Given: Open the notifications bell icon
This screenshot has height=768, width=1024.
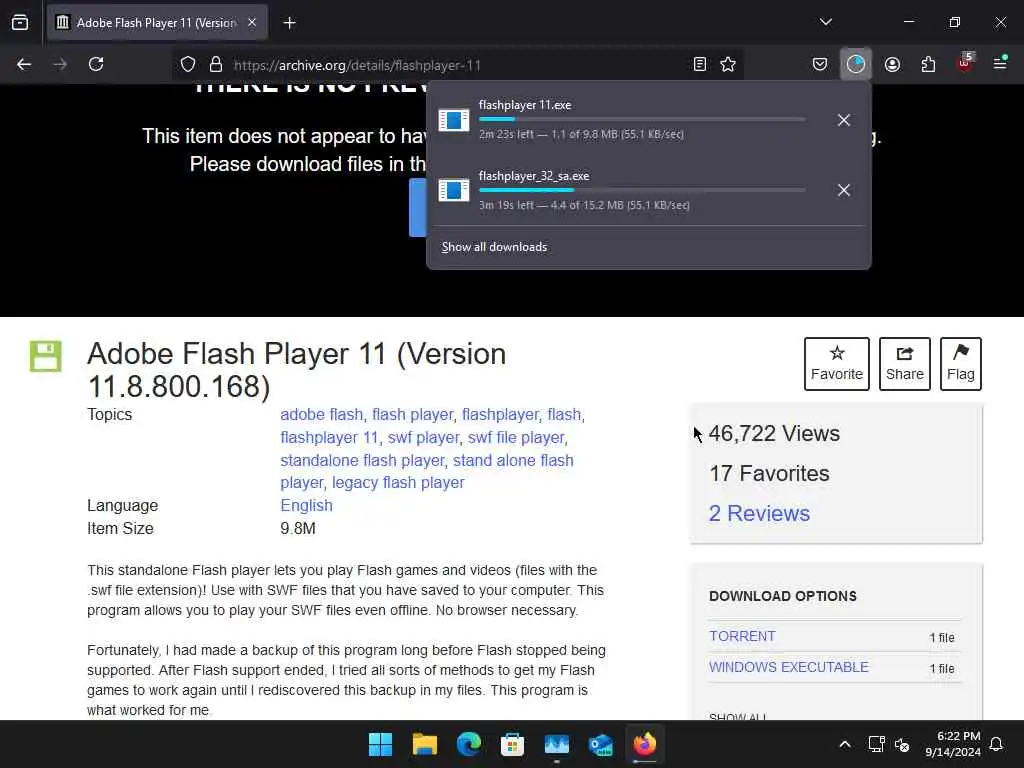Looking at the screenshot, I should [x=997, y=744].
